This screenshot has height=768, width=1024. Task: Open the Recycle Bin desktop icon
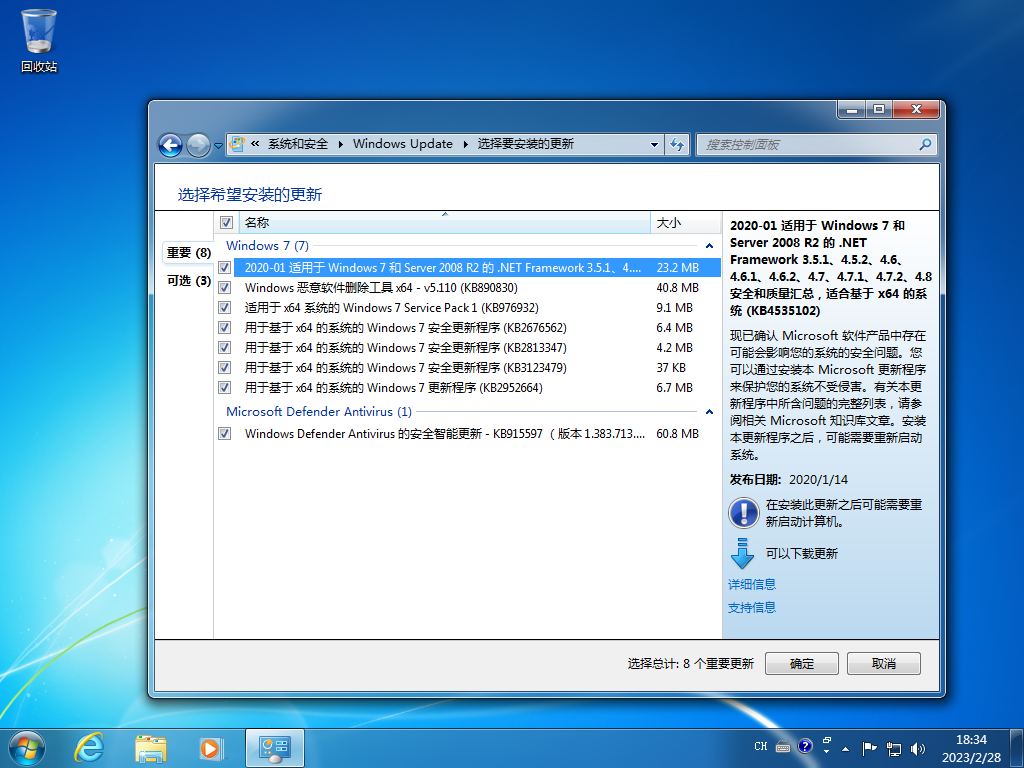(x=39, y=40)
